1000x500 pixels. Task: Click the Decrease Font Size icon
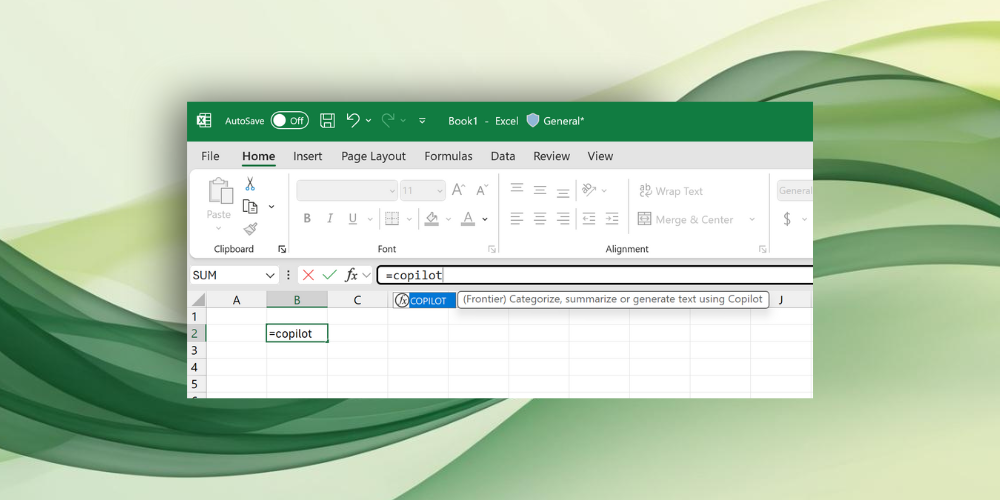pyautogui.click(x=482, y=190)
